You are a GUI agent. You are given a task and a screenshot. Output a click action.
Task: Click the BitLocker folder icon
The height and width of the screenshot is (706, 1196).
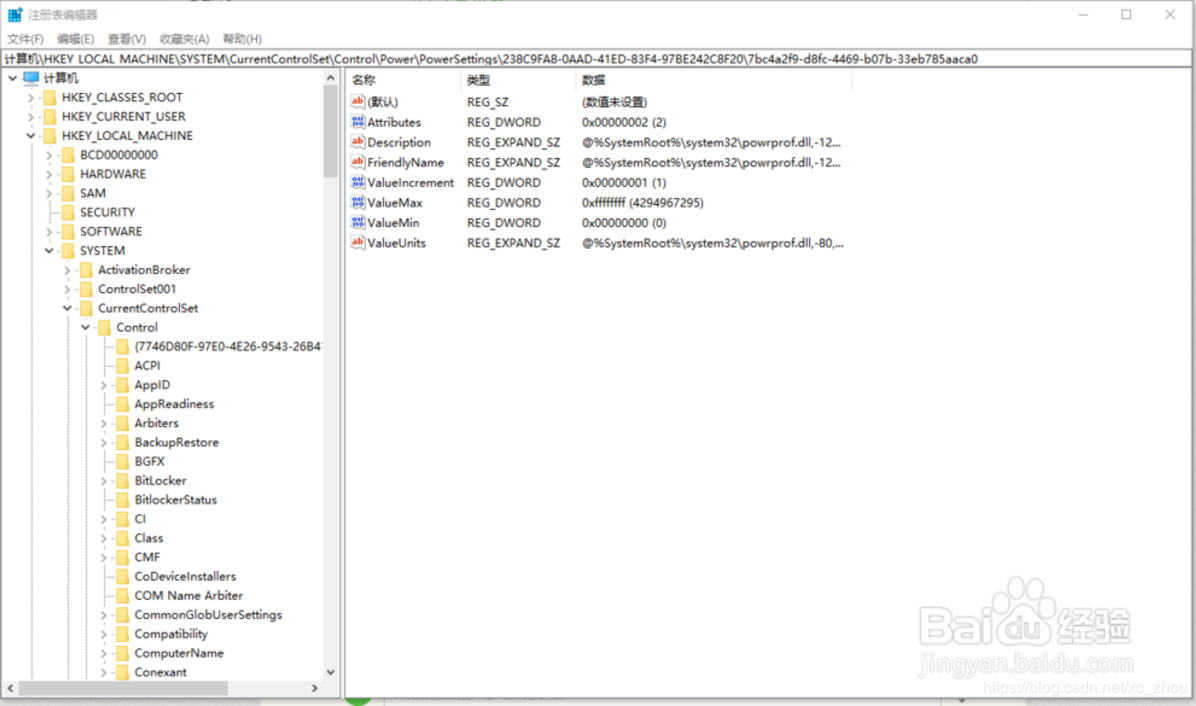122,481
